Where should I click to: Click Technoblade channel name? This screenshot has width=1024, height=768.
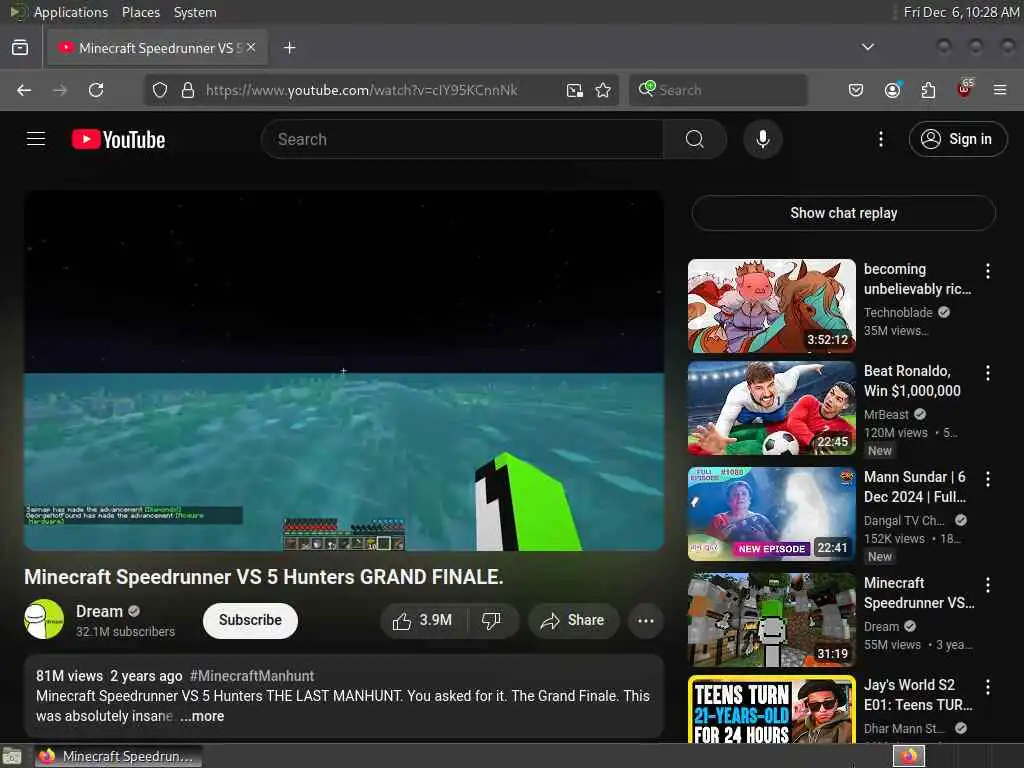[x=898, y=313]
